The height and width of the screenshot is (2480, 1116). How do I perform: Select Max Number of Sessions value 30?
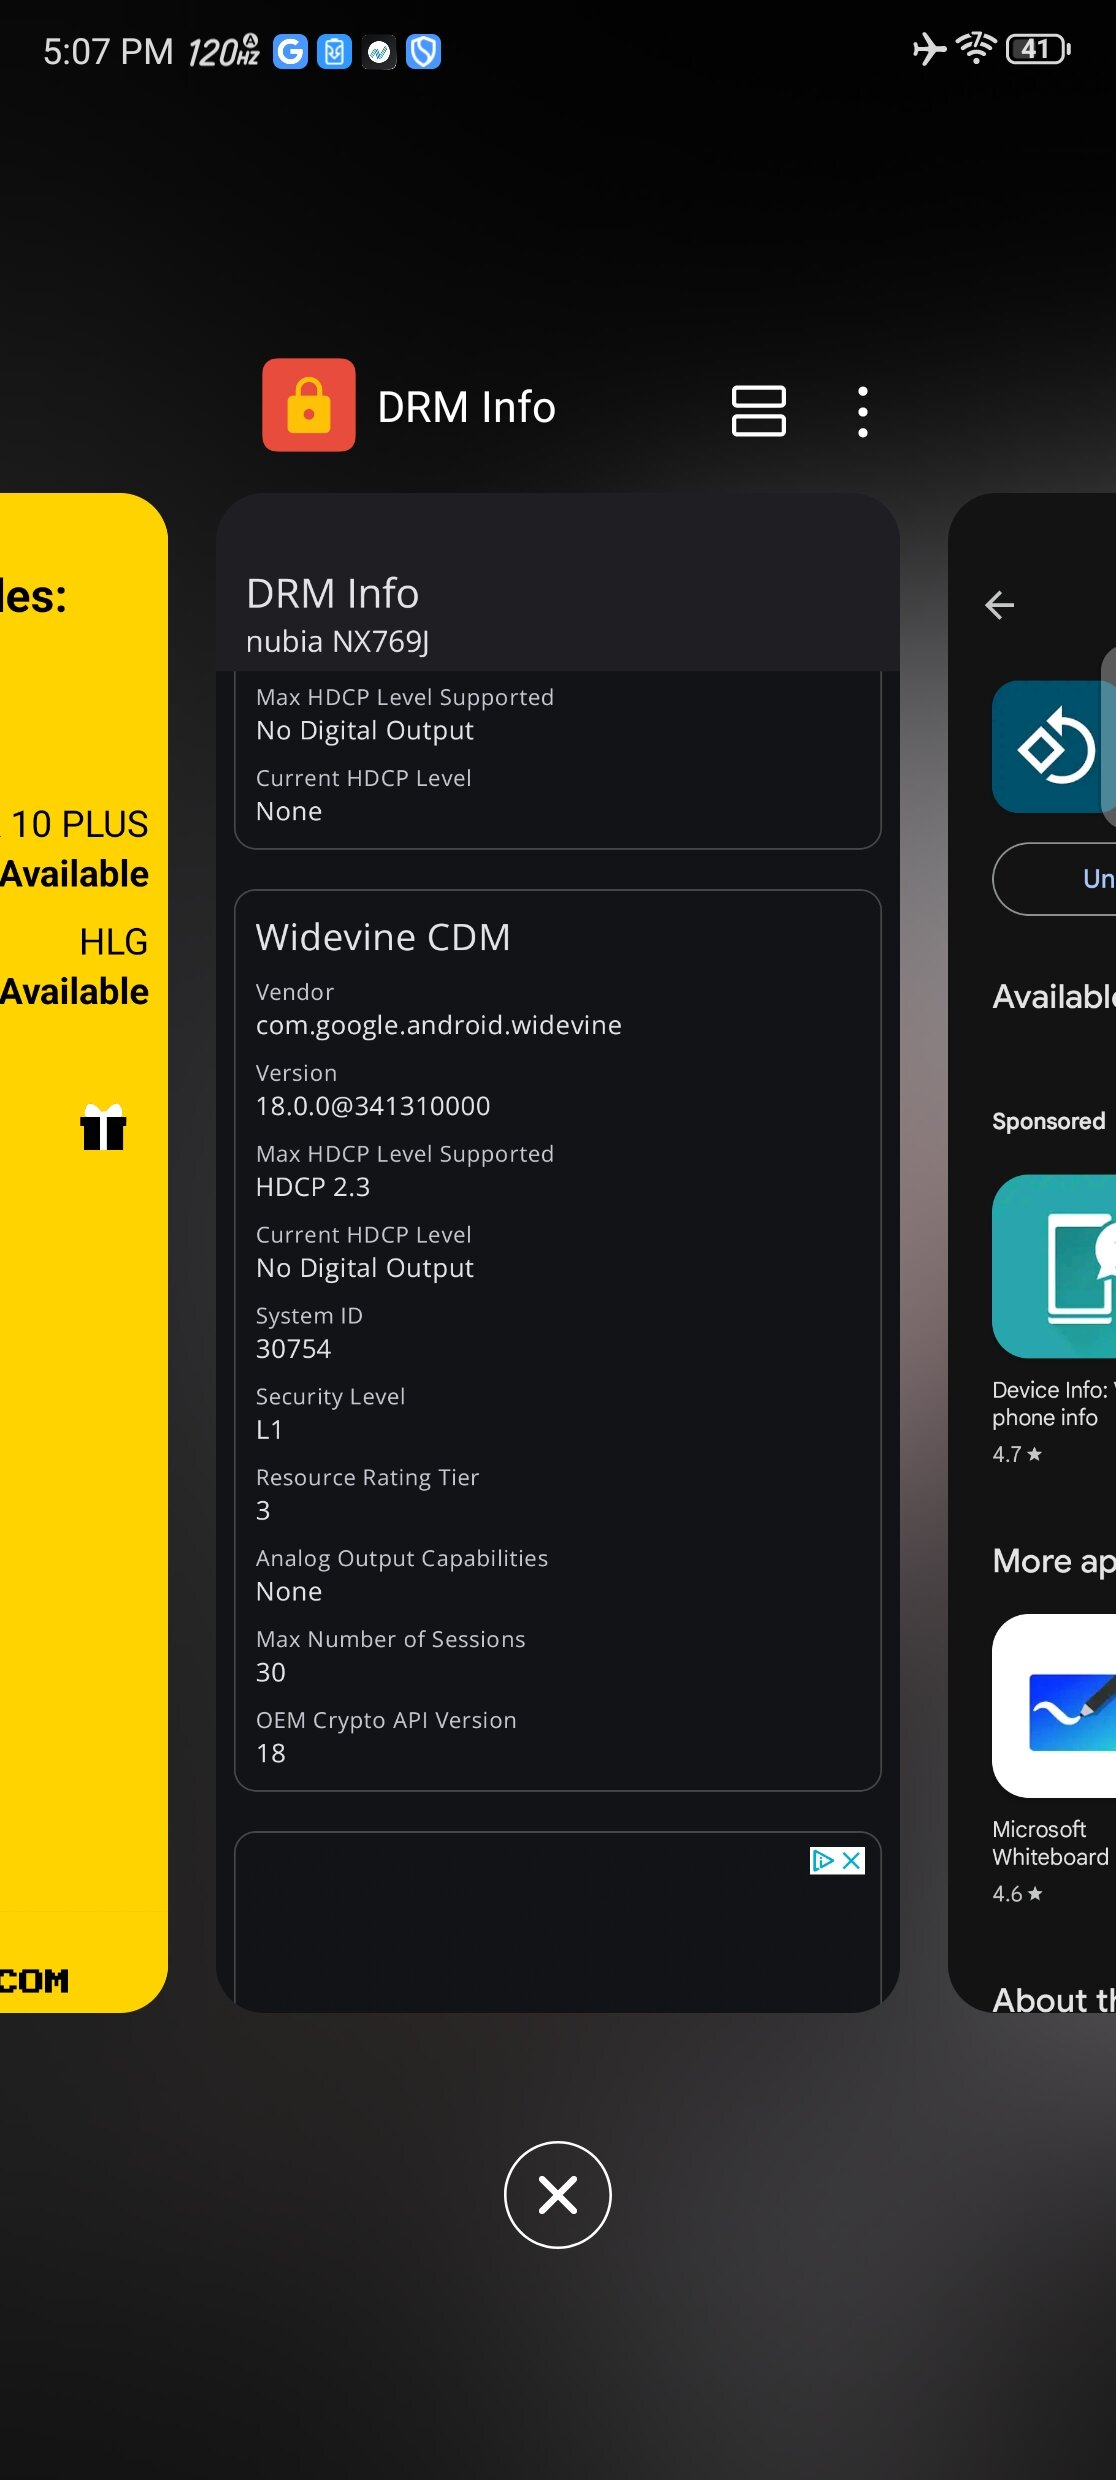271,1673
